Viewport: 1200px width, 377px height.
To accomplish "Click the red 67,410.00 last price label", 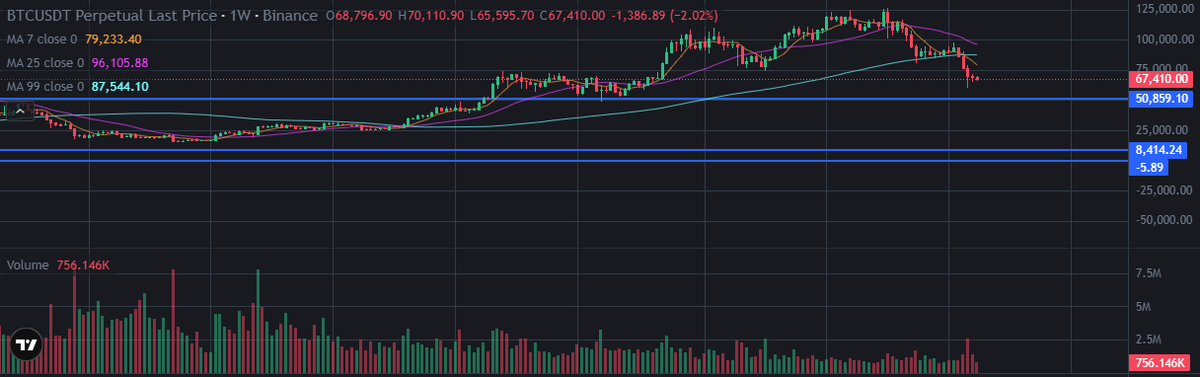I will (1161, 78).
